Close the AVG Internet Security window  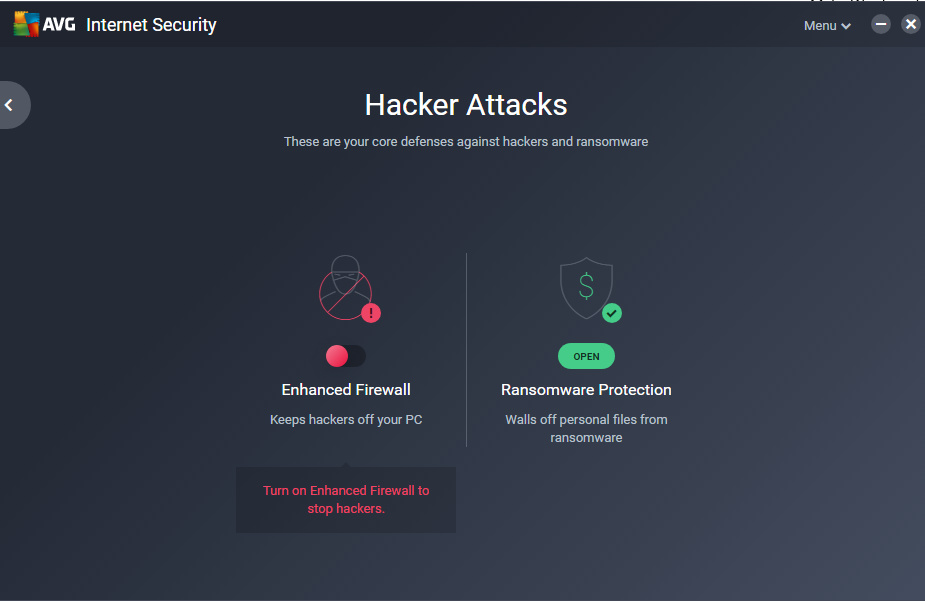click(911, 24)
